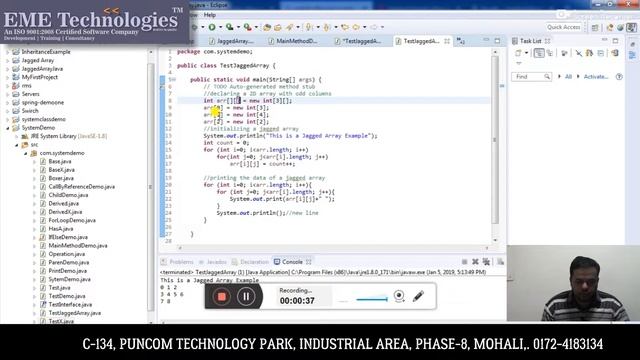This screenshot has height=360, width=640.
Task: Expand the Jagged Array project
Action: coord(7,60)
